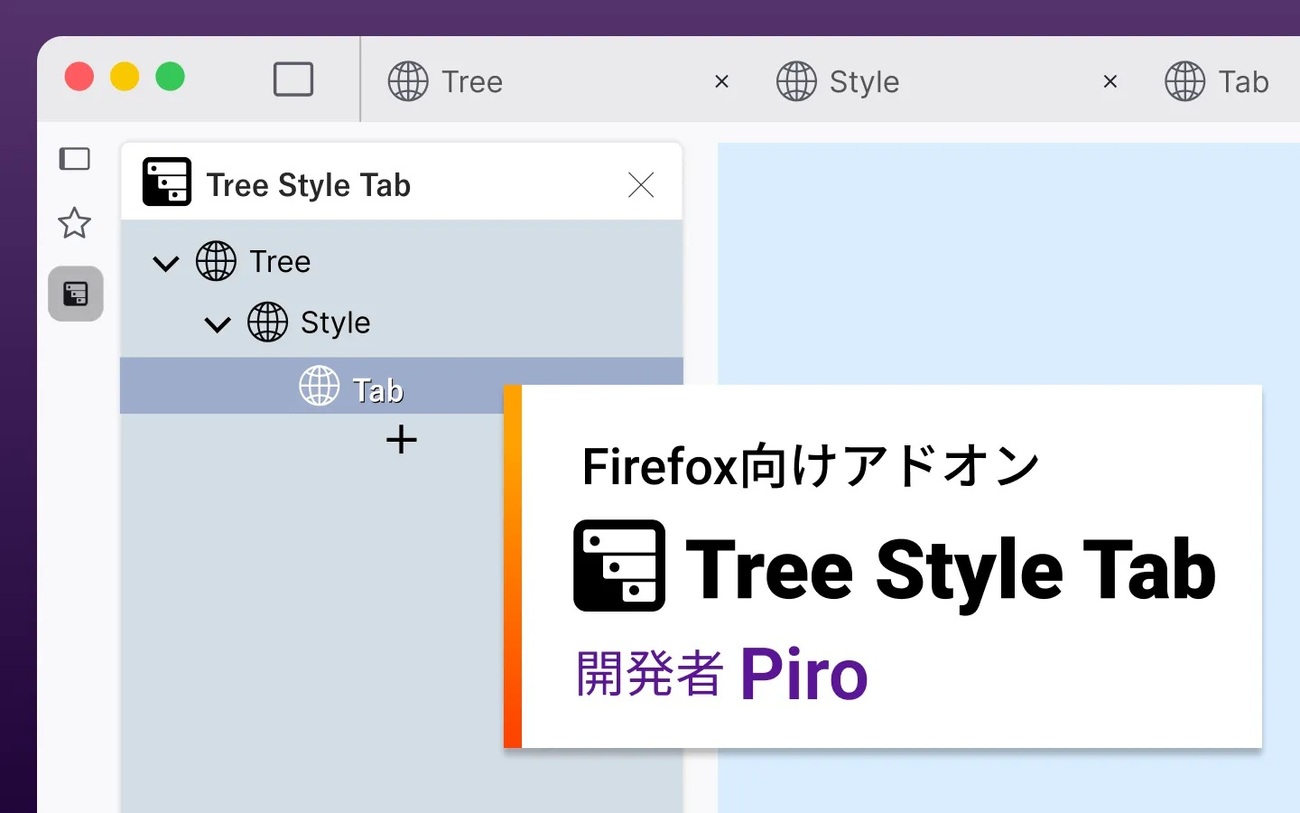Image resolution: width=1300 pixels, height=813 pixels.
Task: Click the globe favicon on the Tree tab bar tab
Action: (408, 81)
